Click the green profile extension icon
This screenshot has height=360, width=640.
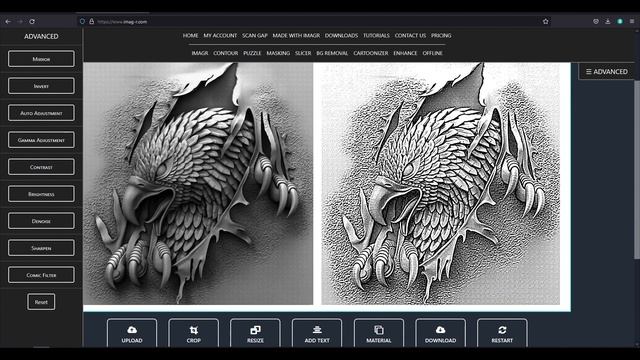[x=620, y=22]
